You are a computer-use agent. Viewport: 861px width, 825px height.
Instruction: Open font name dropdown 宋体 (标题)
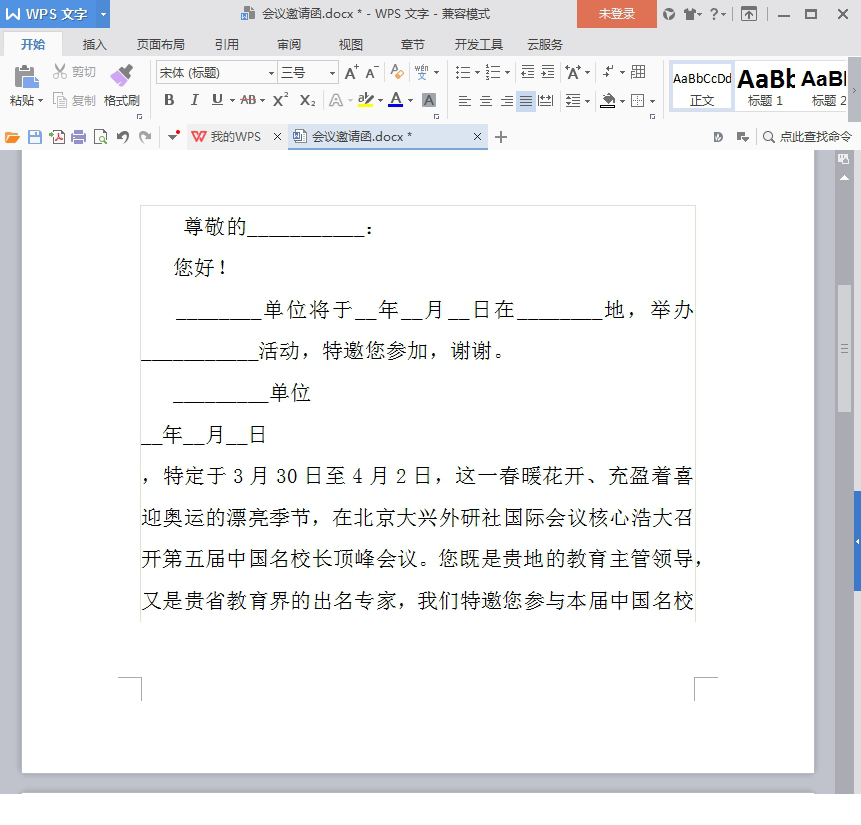(271, 73)
